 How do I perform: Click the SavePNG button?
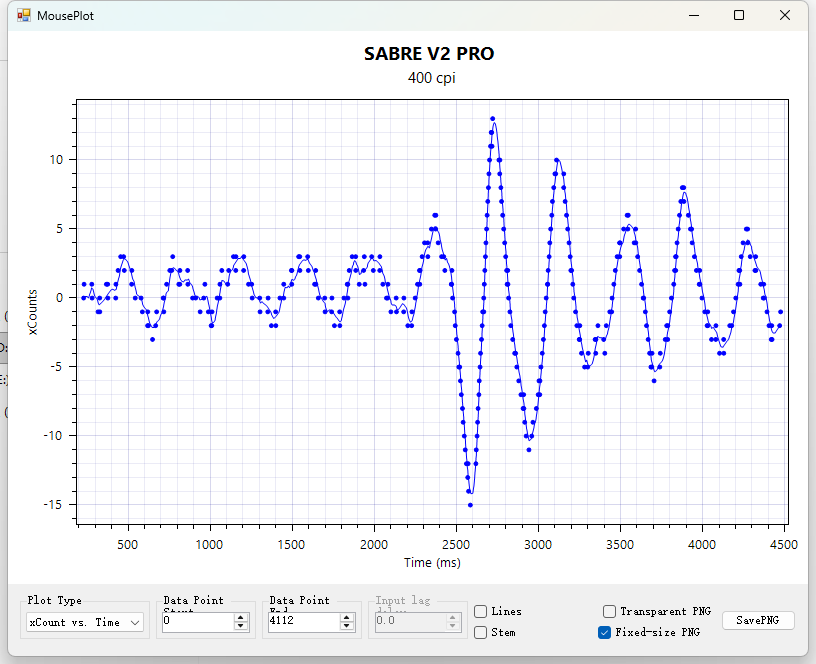coord(758,620)
